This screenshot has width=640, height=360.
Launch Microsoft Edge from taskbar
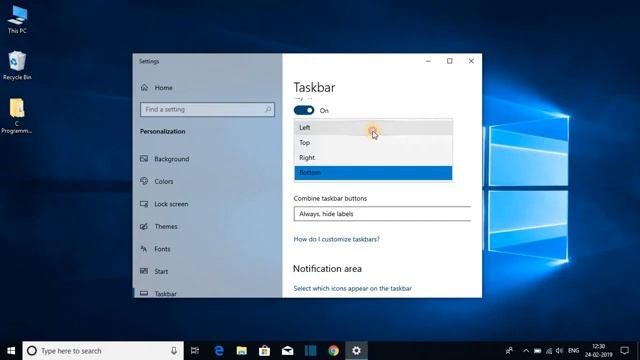(x=219, y=351)
